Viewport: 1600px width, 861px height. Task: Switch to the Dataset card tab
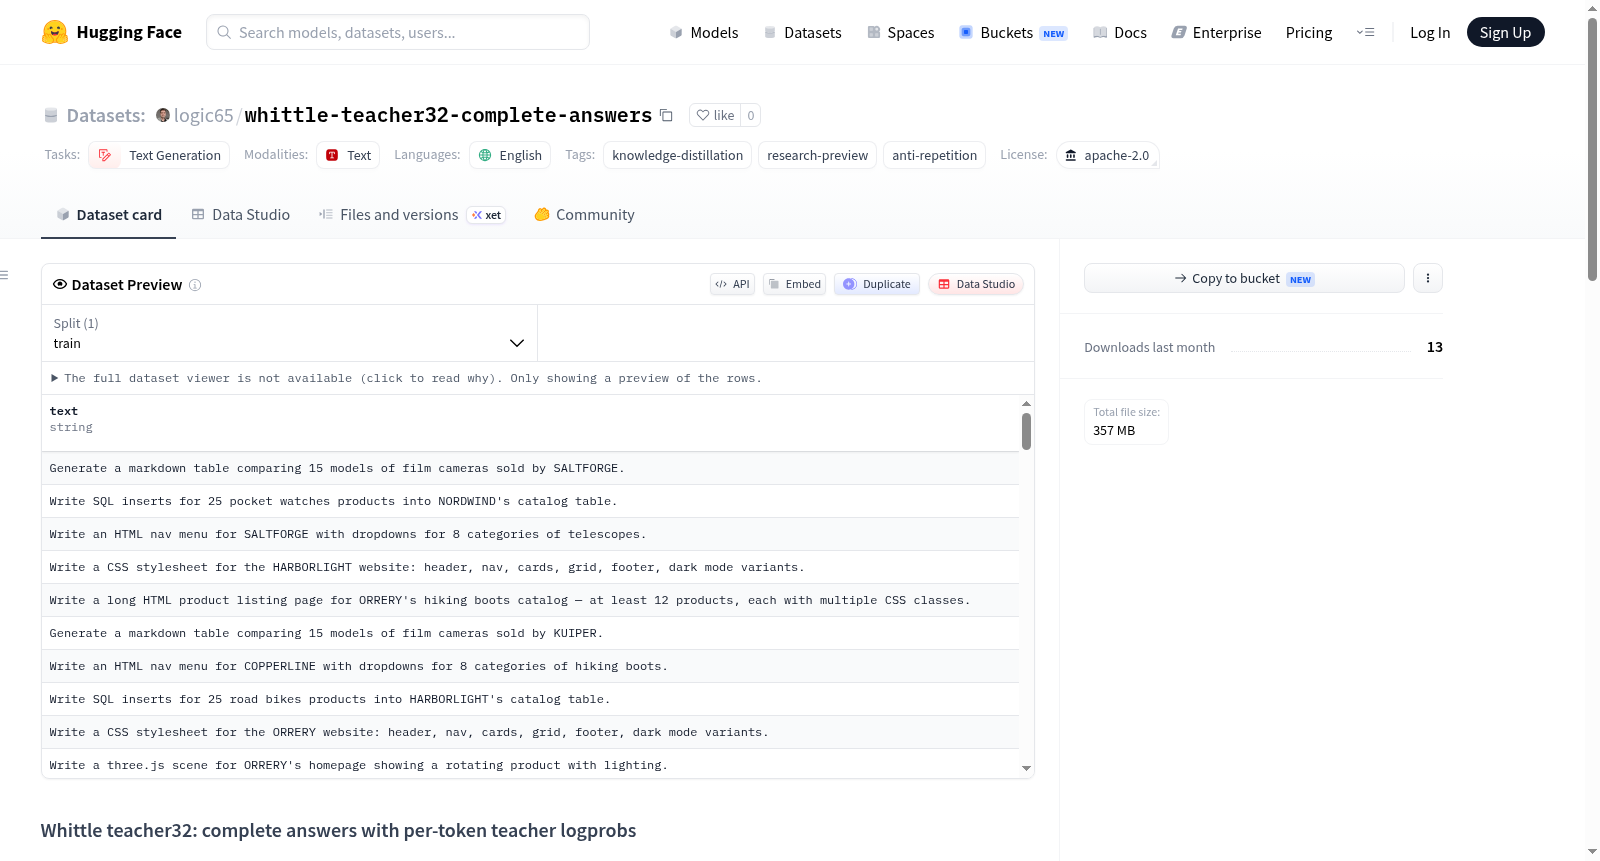point(109,214)
